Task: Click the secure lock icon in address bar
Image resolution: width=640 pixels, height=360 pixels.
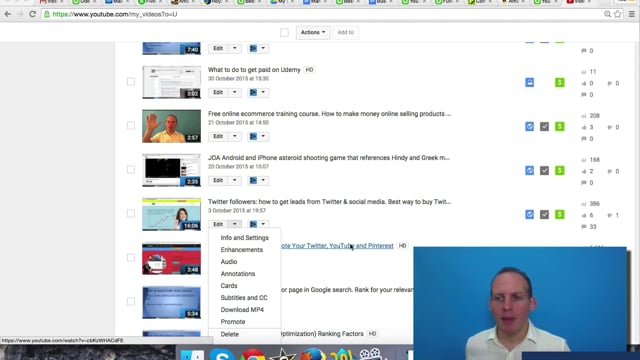Action: point(47,14)
